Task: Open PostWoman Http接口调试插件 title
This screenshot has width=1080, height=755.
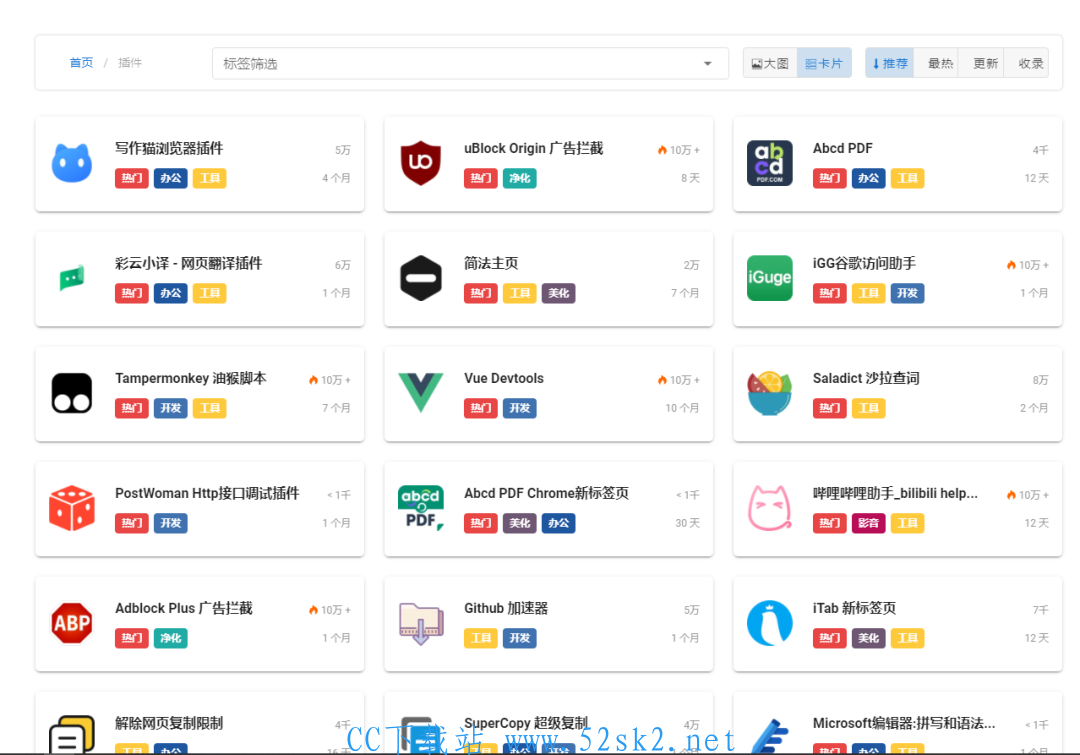Action: coord(207,493)
